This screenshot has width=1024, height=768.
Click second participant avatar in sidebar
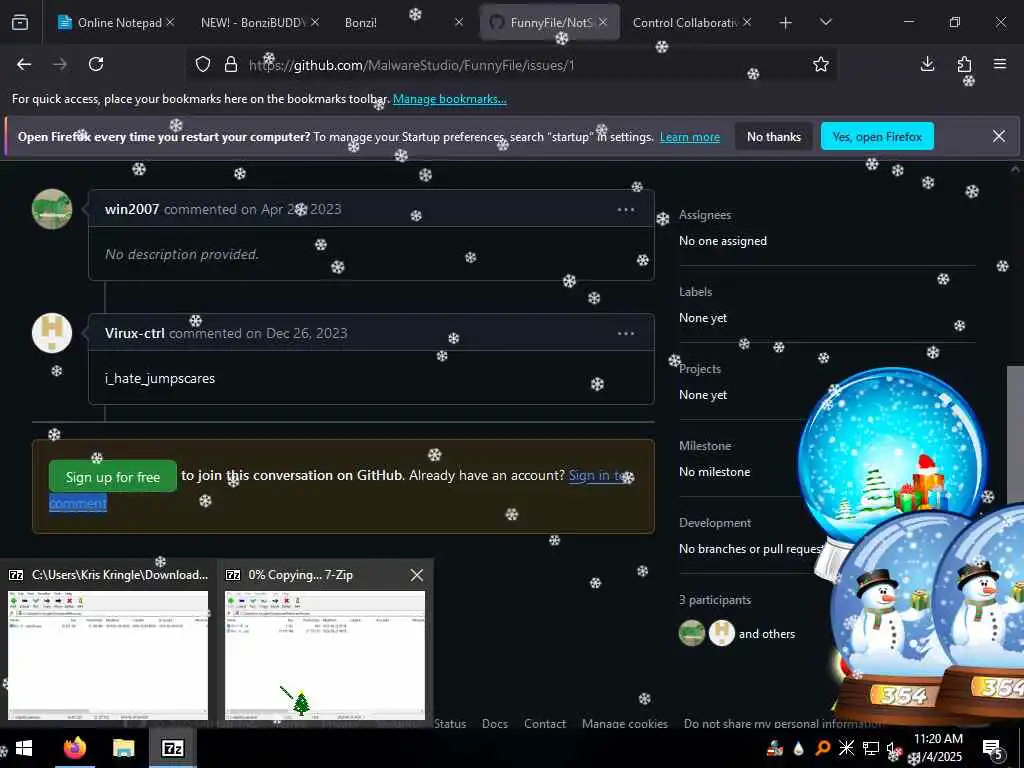[x=722, y=633]
